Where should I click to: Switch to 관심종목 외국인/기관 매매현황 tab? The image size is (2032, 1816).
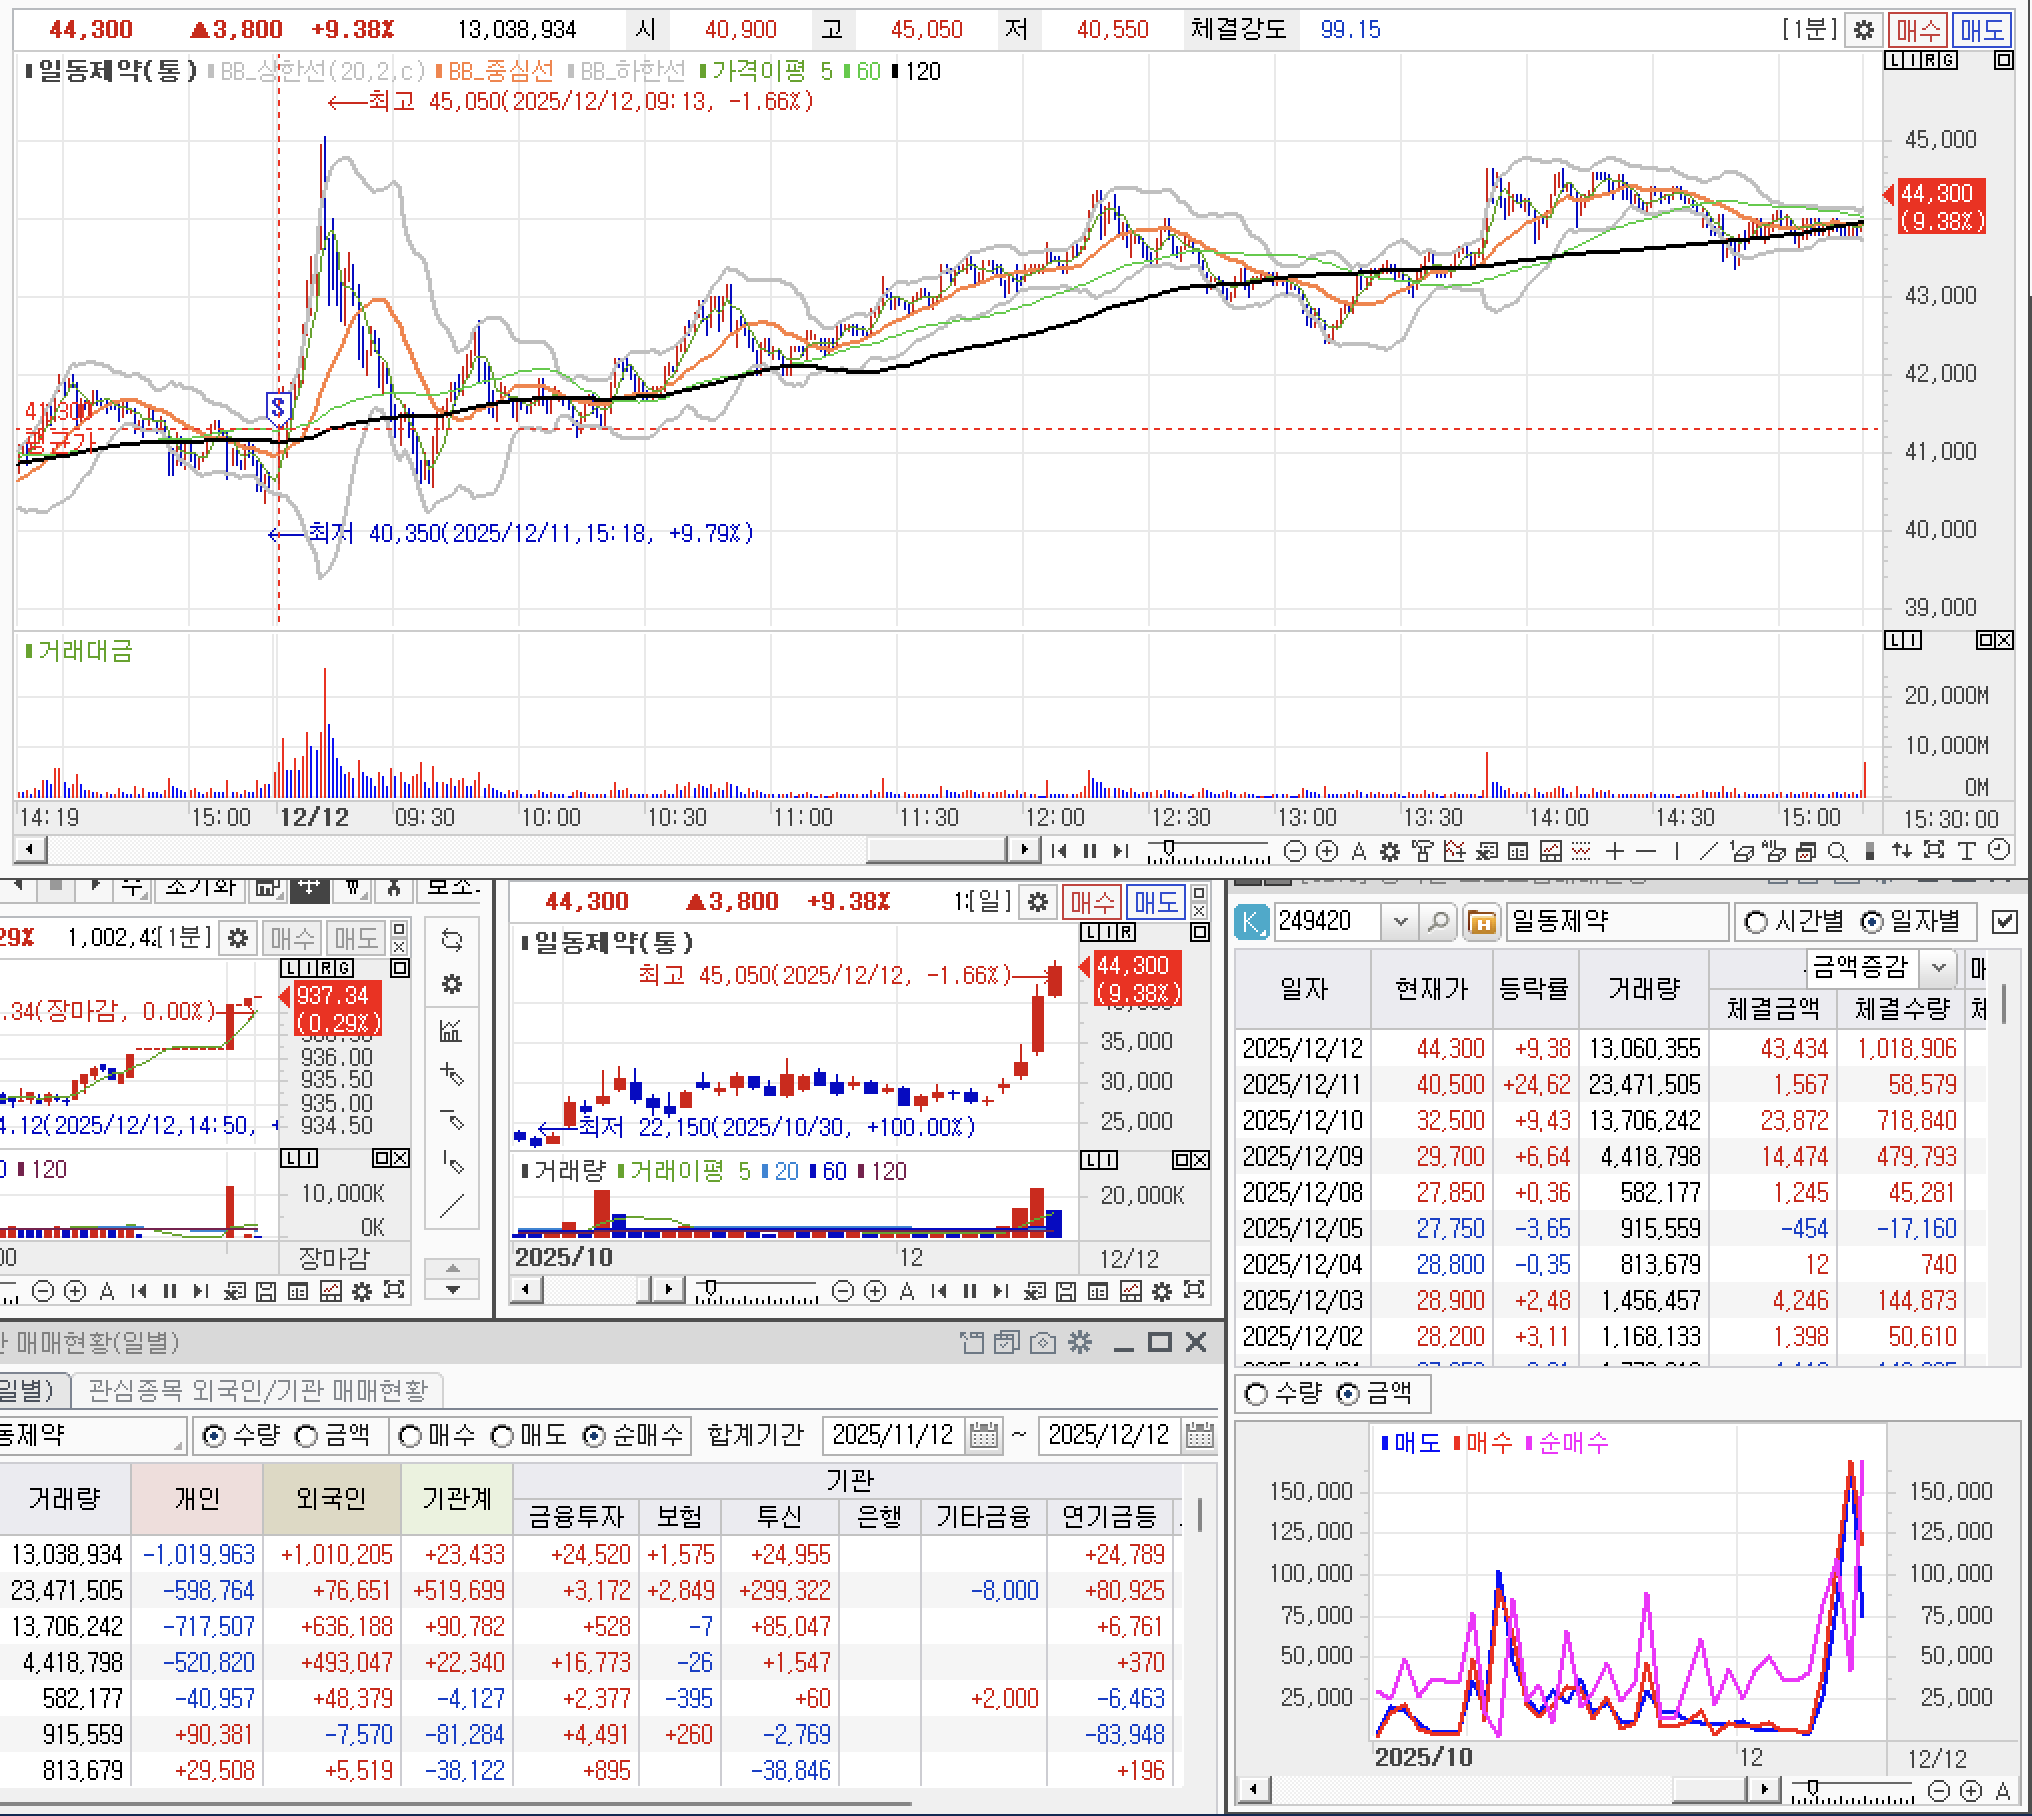[258, 1390]
